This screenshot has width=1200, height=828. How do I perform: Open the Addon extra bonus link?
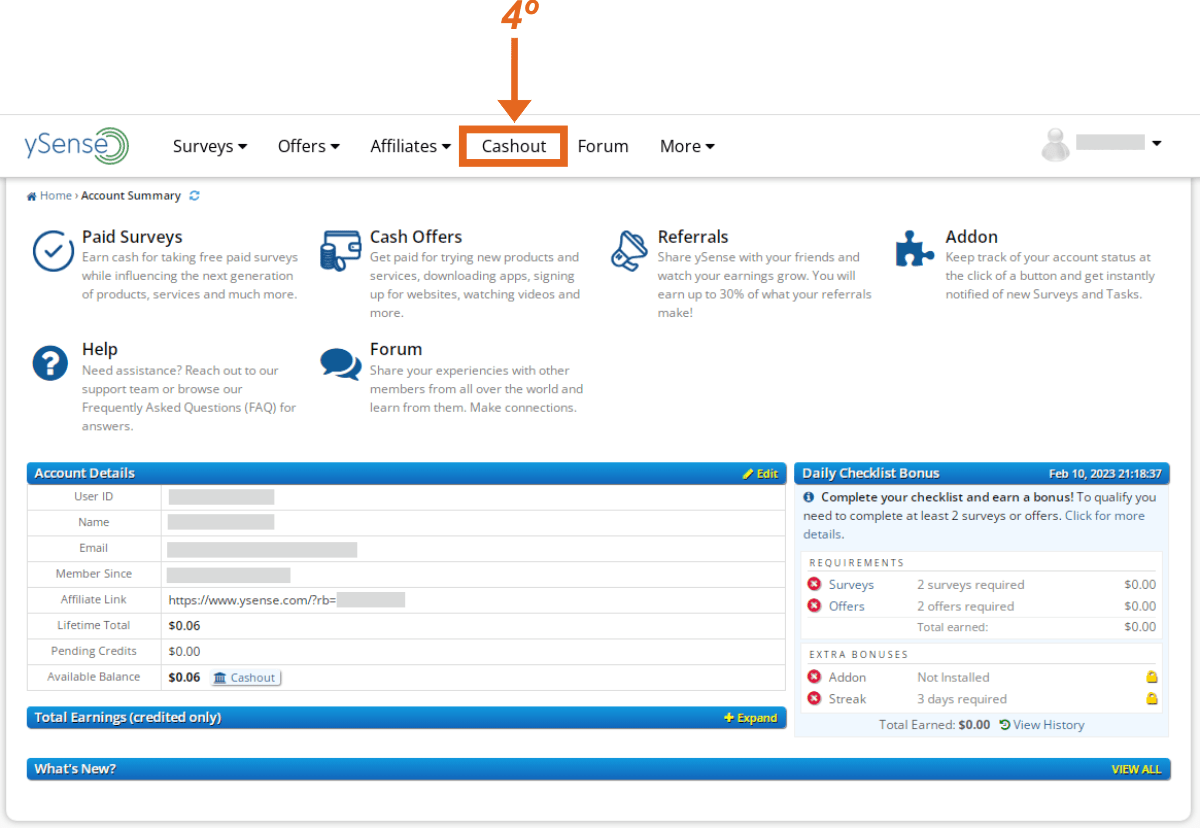pos(847,677)
